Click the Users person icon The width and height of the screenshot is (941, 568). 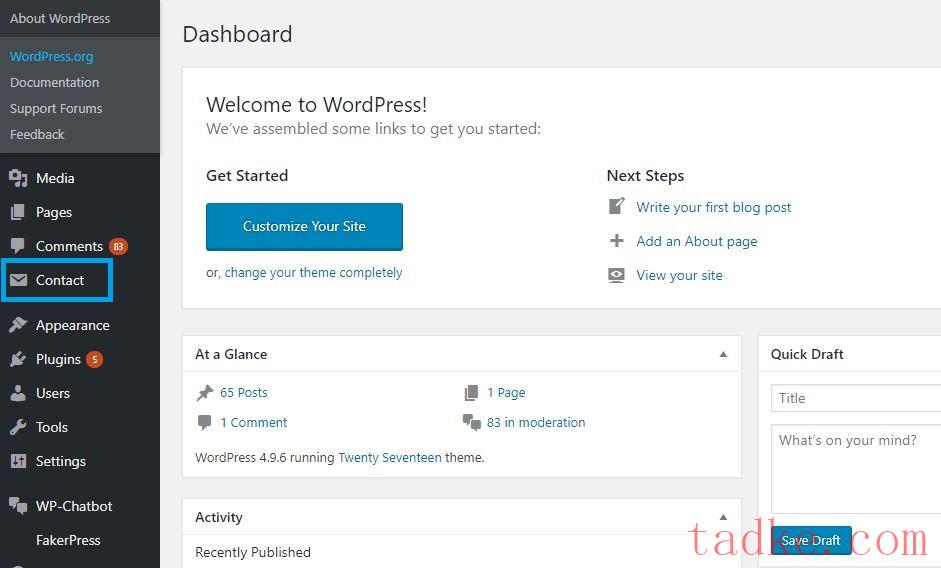(18, 393)
